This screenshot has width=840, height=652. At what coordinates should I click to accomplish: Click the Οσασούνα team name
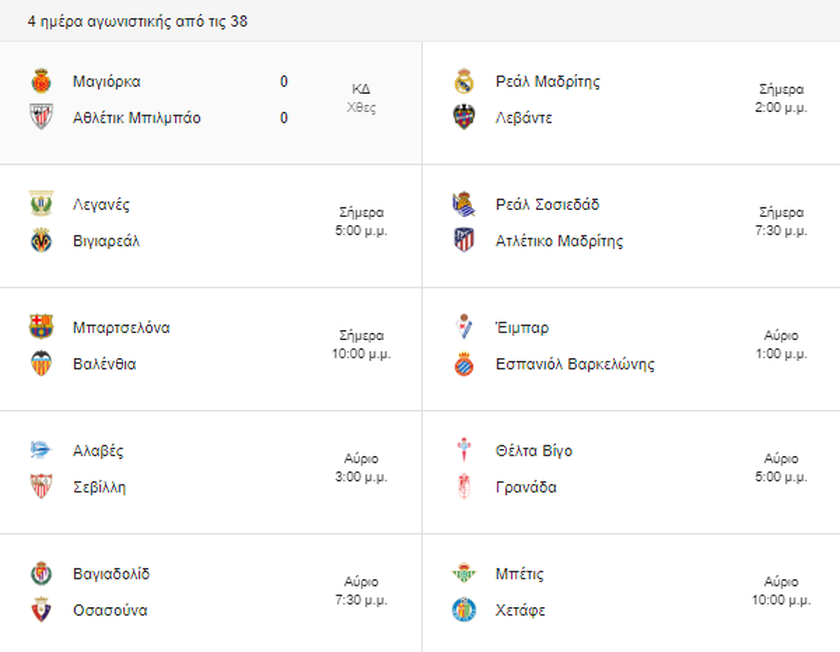[110, 610]
